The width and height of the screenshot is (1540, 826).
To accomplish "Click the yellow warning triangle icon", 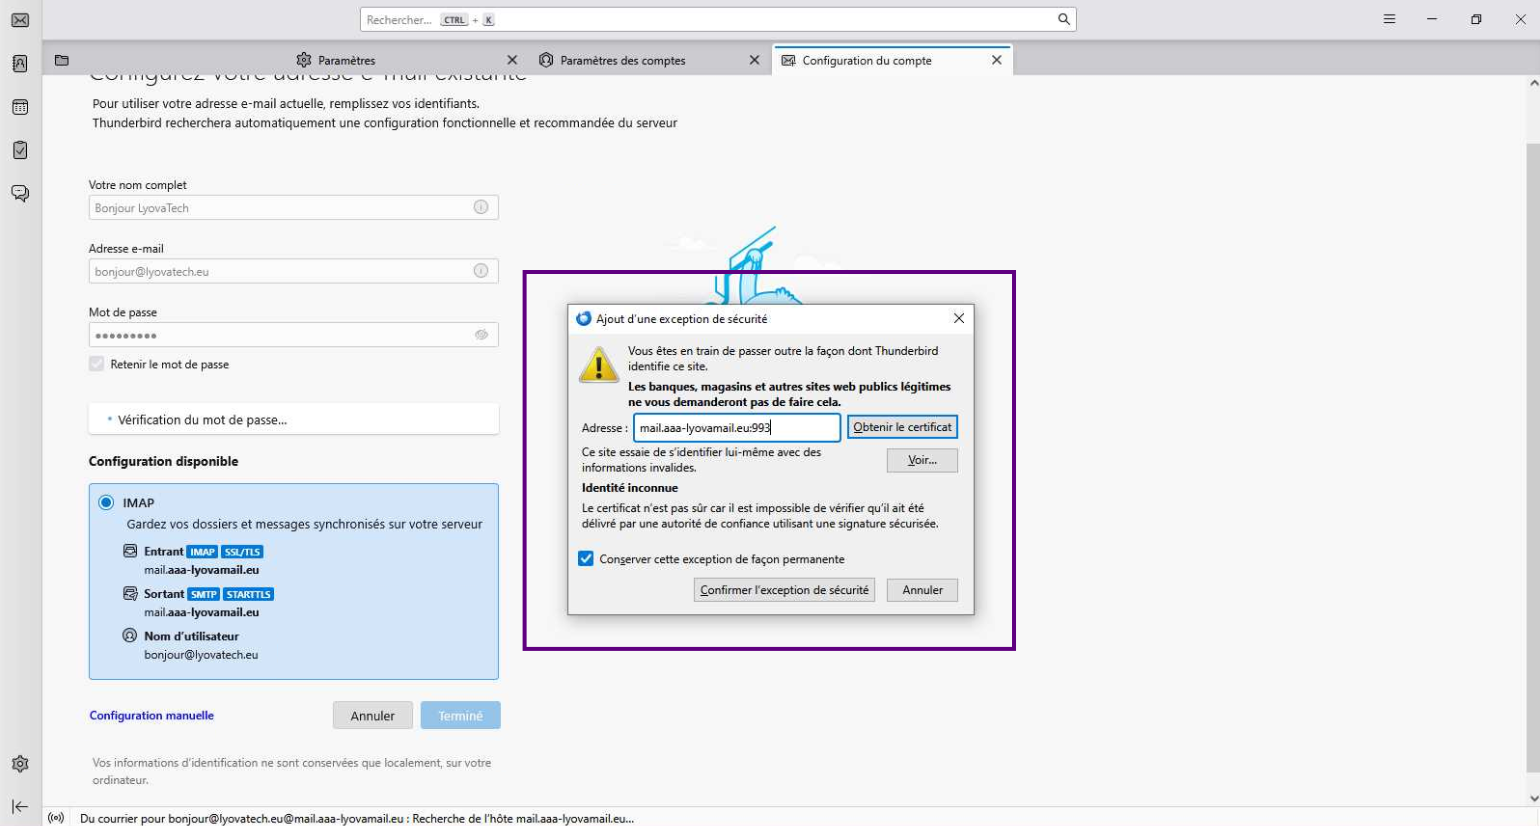I will 599,366.
